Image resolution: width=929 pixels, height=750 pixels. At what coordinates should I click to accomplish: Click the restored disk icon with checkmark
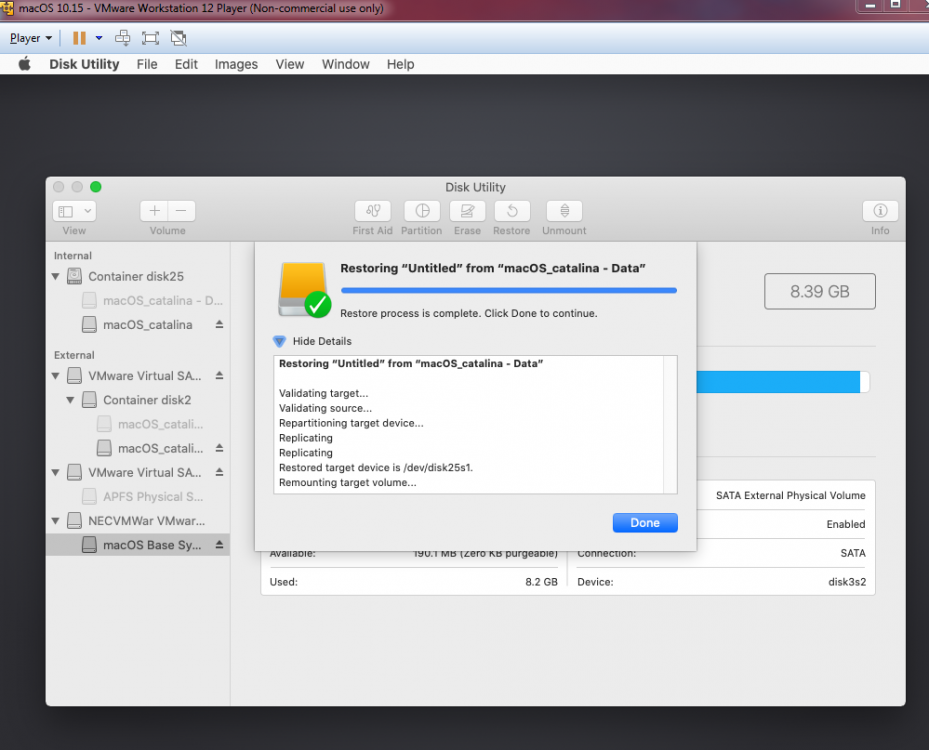(304, 290)
